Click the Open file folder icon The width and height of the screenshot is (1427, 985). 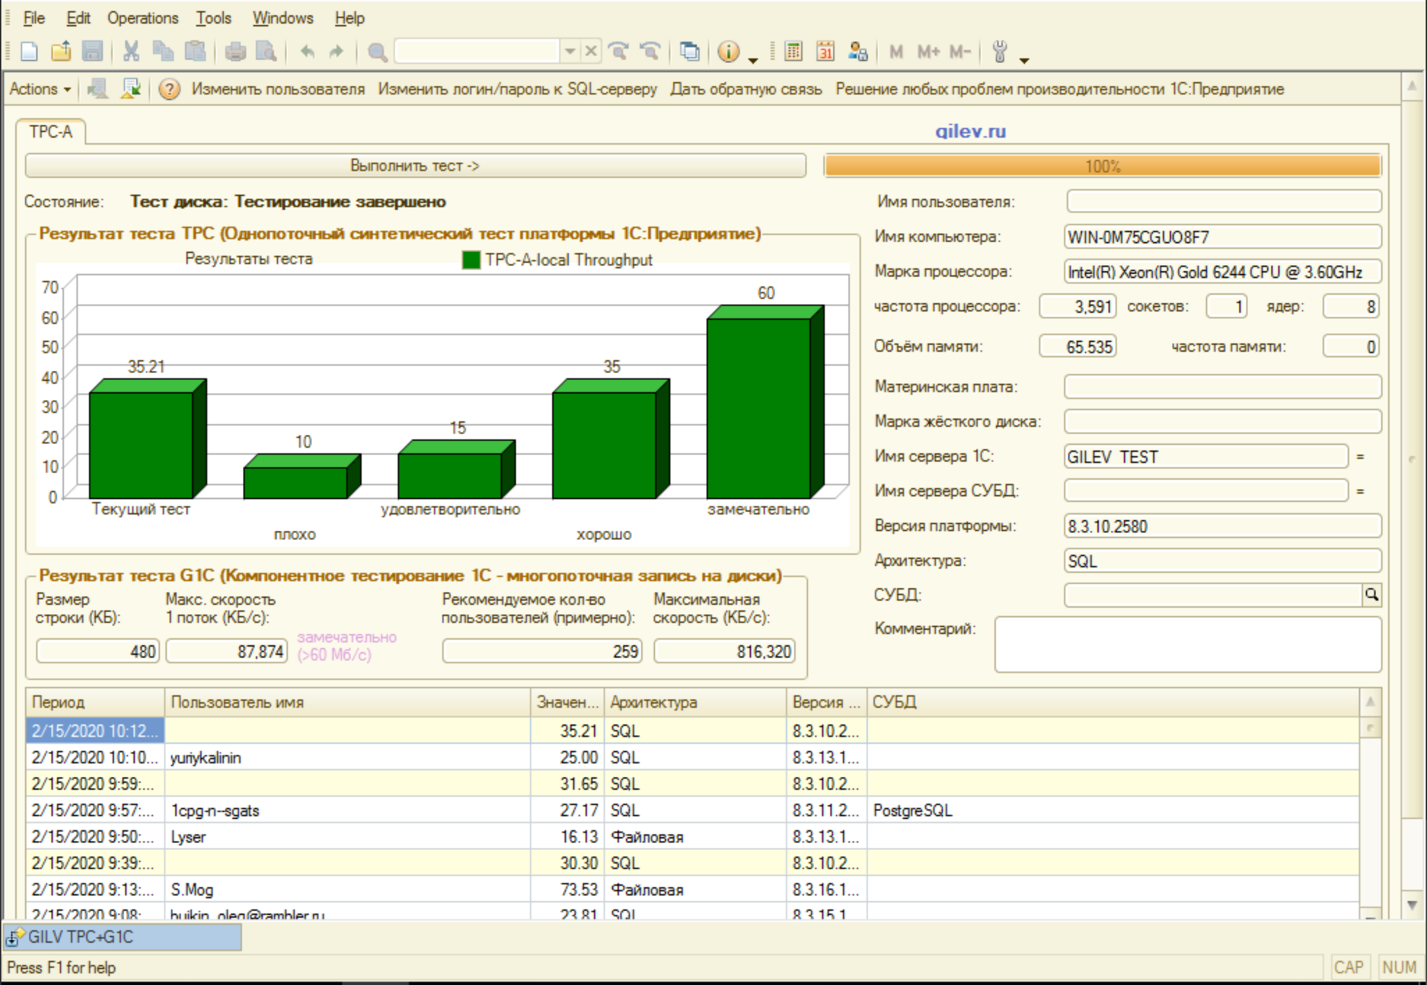[x=61, y=51]
